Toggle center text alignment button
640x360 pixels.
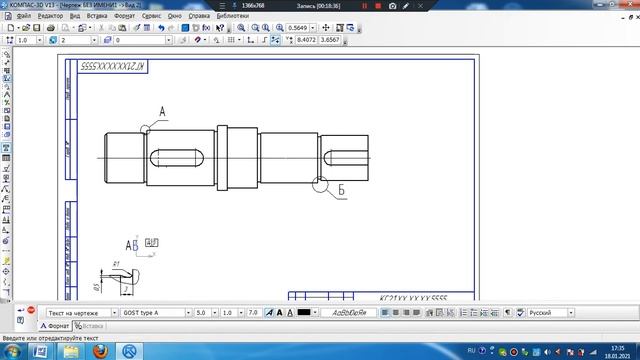396,313
